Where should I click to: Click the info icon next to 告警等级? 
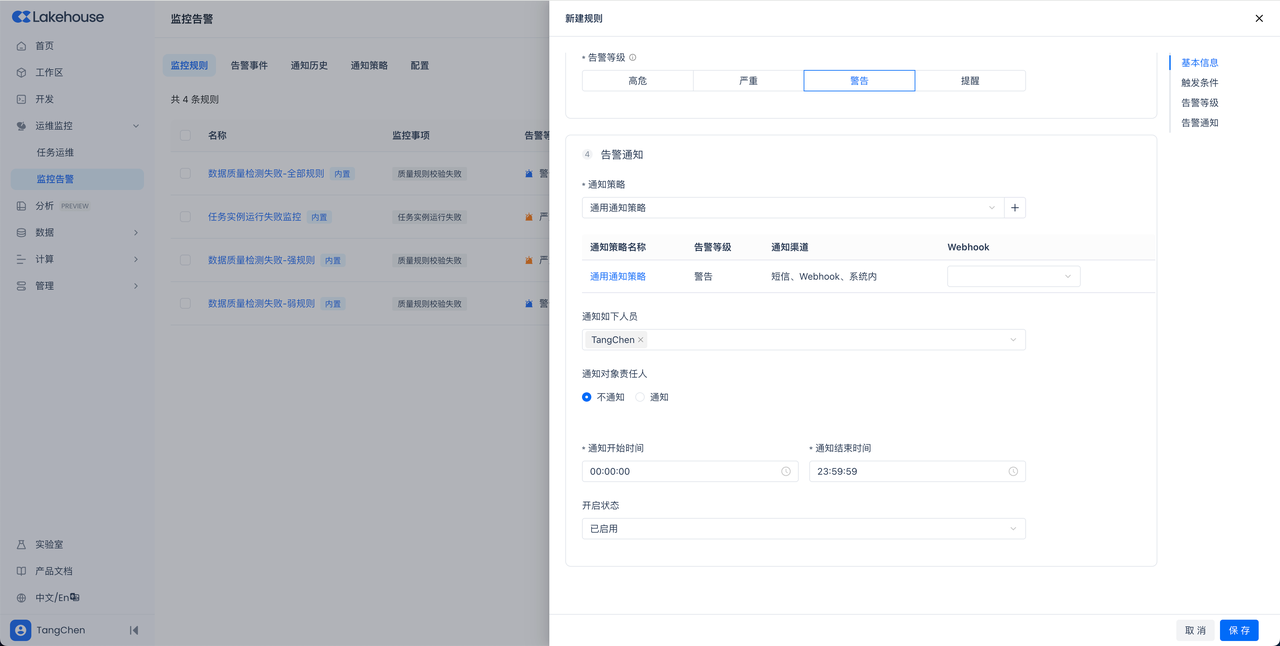coord(632,58)
